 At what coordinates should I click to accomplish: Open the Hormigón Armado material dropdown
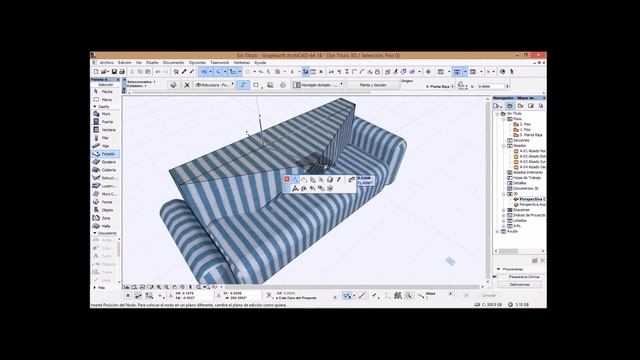coord(318,85)
